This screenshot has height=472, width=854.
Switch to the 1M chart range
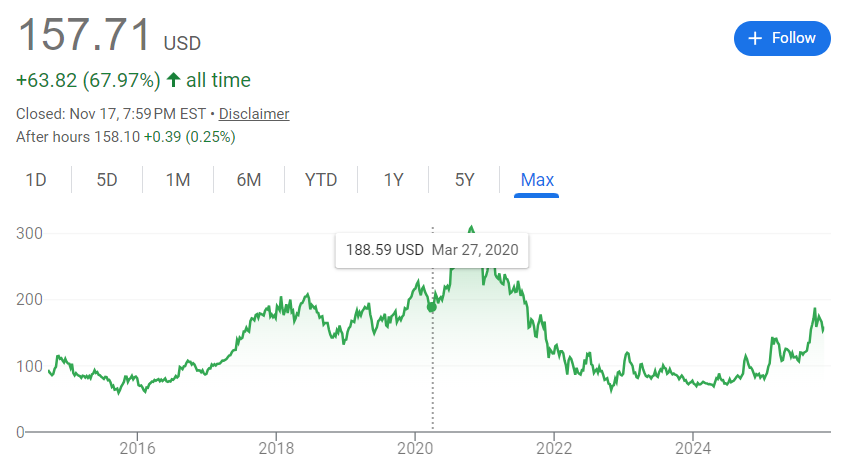(x=178, y=180)
